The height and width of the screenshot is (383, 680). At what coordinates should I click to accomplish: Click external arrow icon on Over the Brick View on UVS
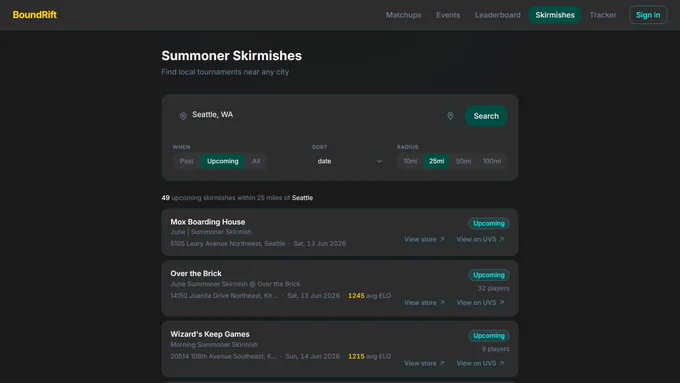click(501, 303)
